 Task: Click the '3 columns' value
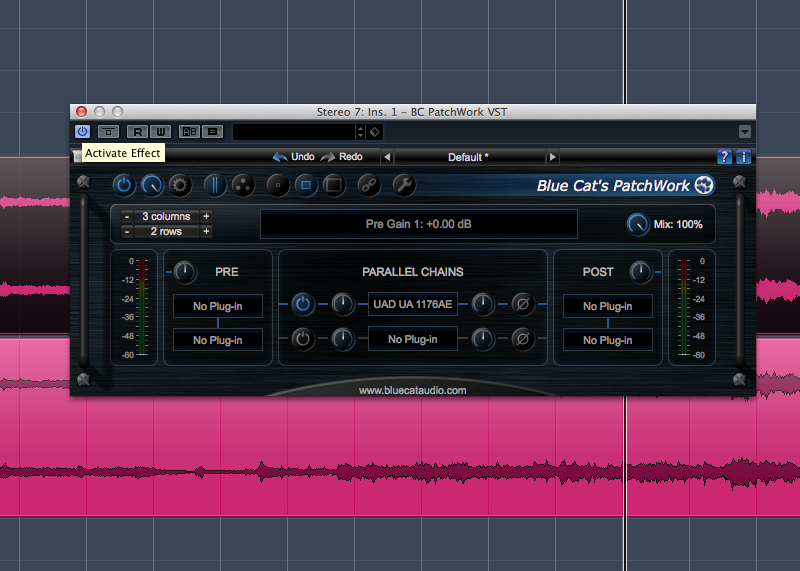[166, 216]
